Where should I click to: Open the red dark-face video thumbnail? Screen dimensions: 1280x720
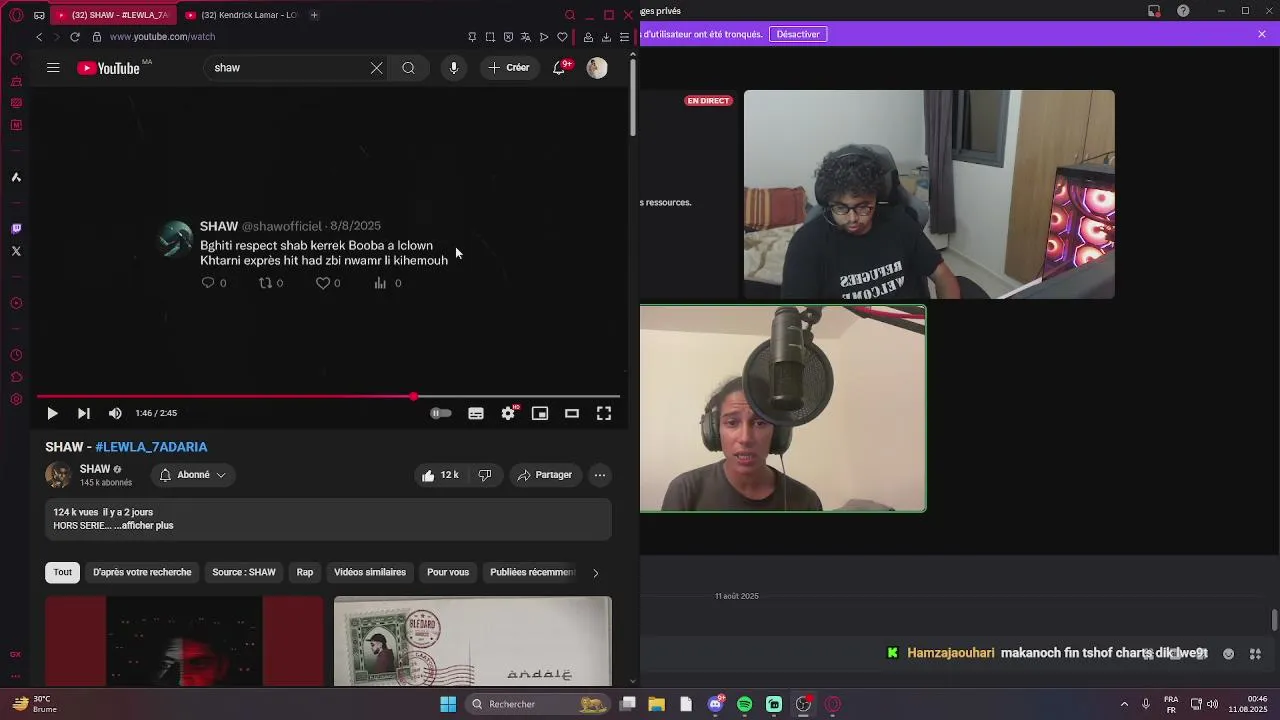tap(184, 641)
